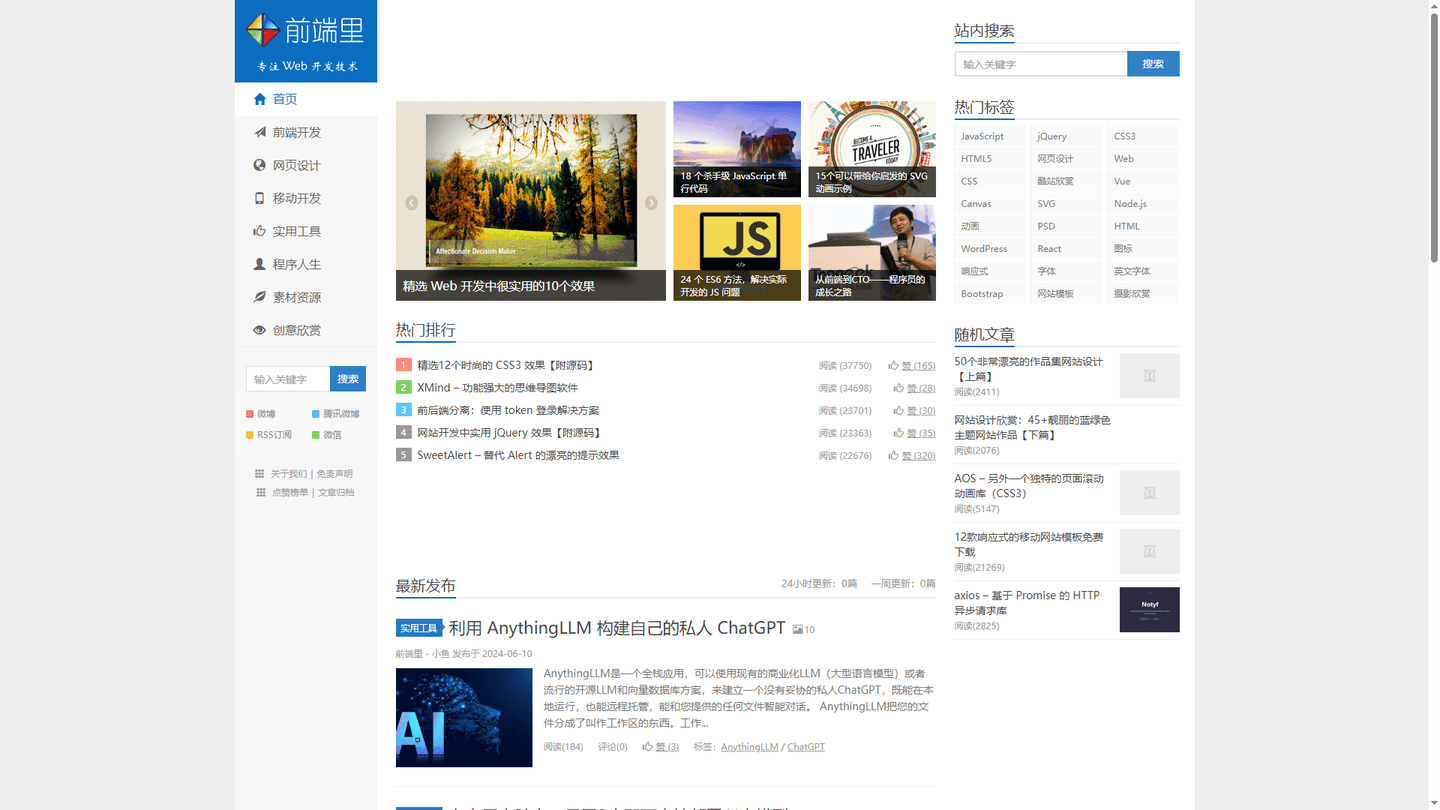Image resolution: width=1440 pixels, height=810 pixels.
Task: Open the 精选 Web 开发中很实用的10个效果 slide
Action: pos(531,201)
